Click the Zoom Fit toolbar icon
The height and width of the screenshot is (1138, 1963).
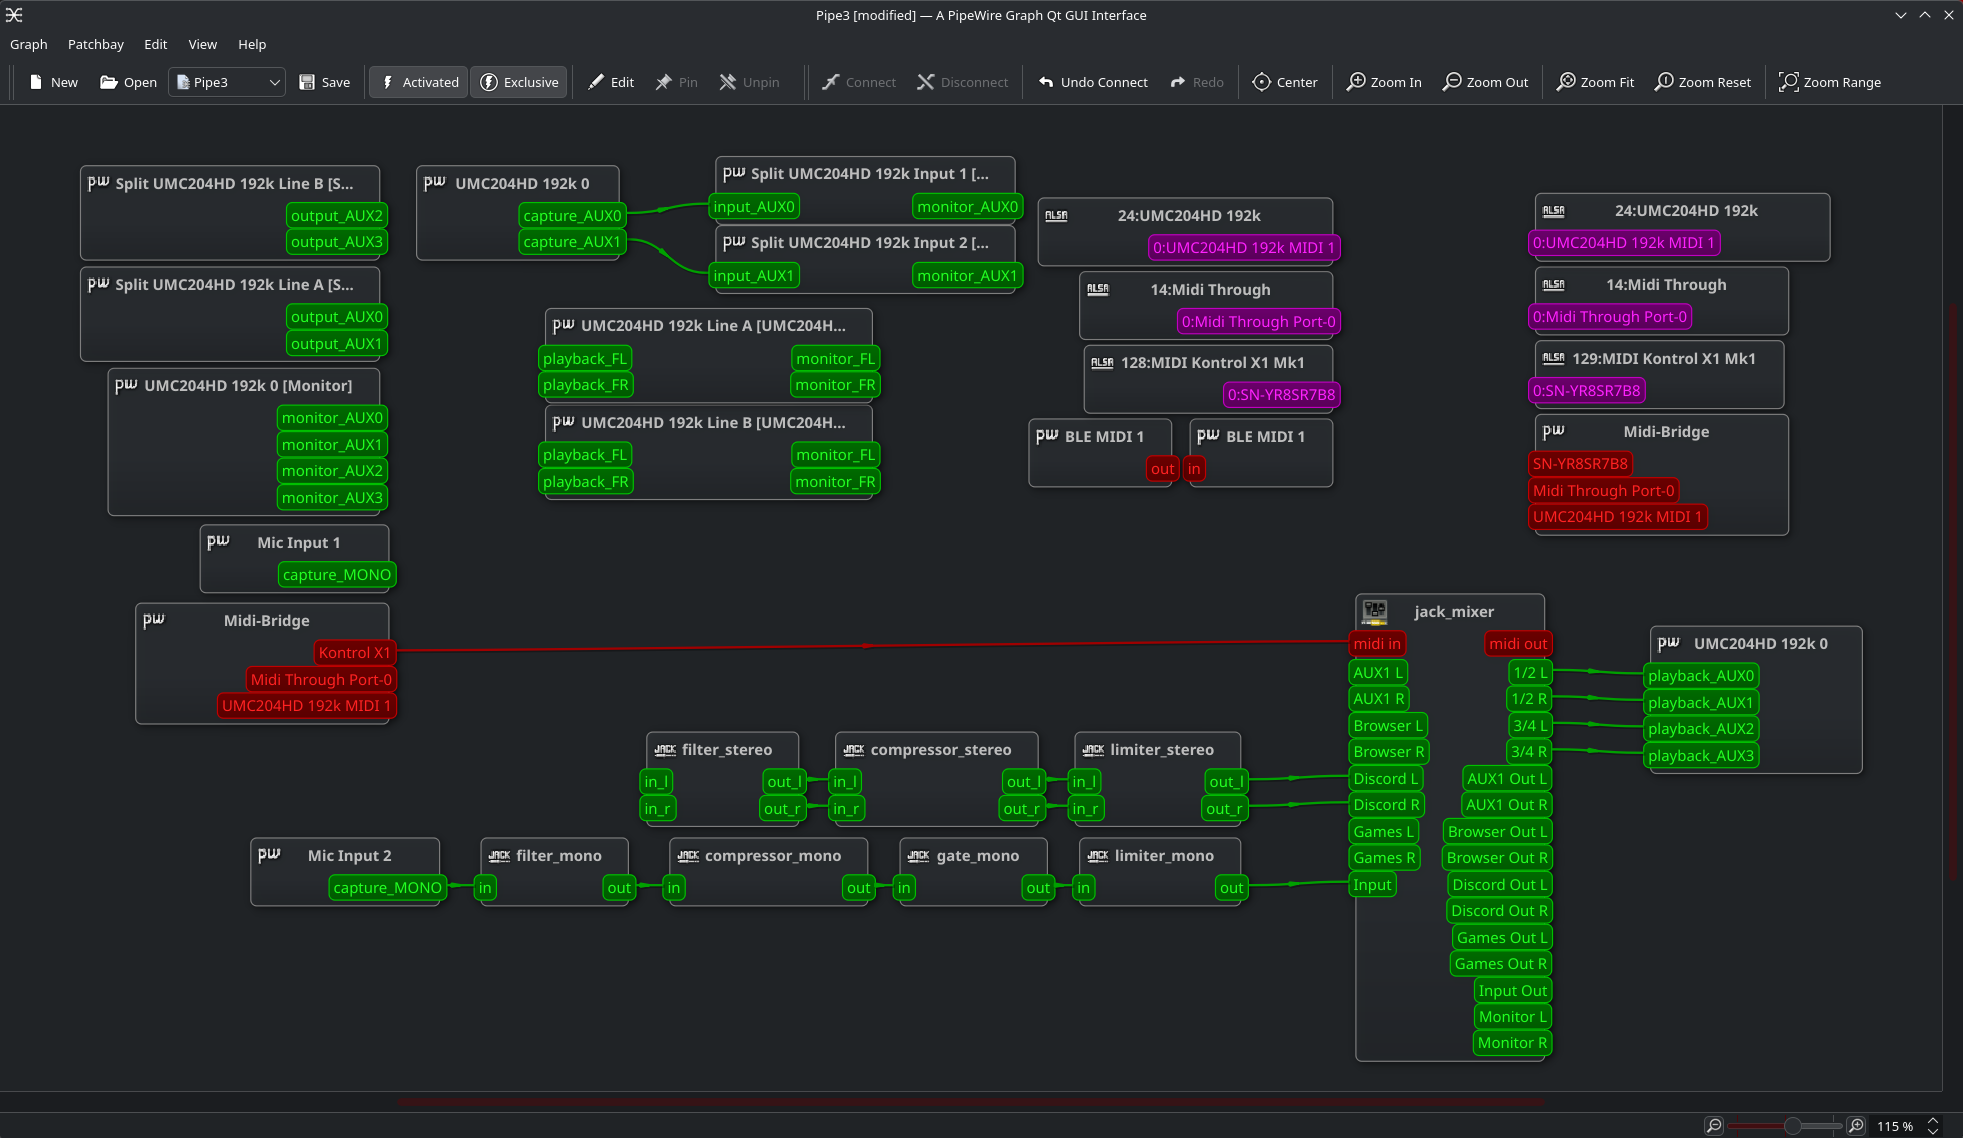point(1567,82)
